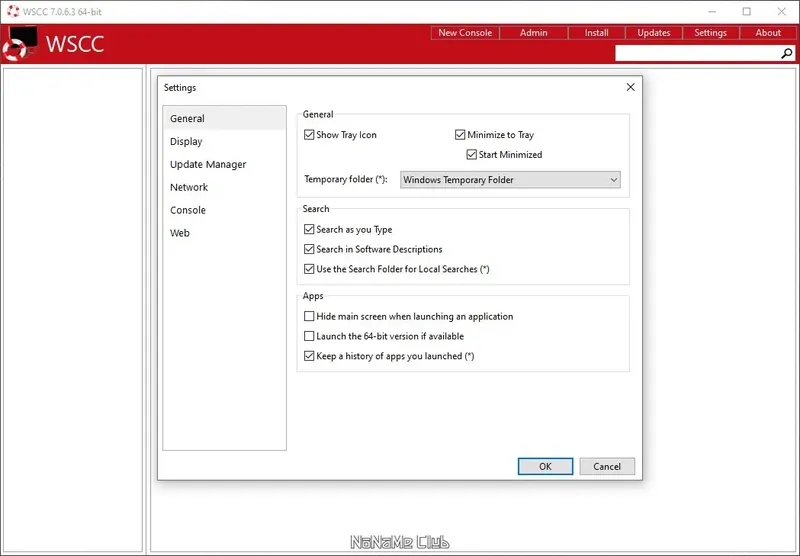Close the Settings dialog with X
Viewport: 800px width, 556px height.
pos(631,87)
